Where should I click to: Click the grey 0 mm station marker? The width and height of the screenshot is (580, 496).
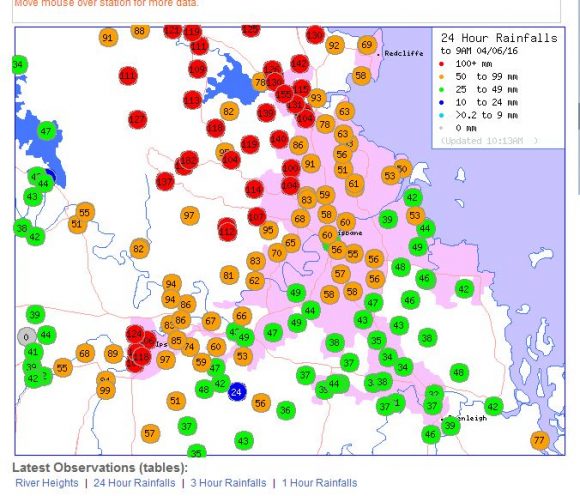(27, 337)
